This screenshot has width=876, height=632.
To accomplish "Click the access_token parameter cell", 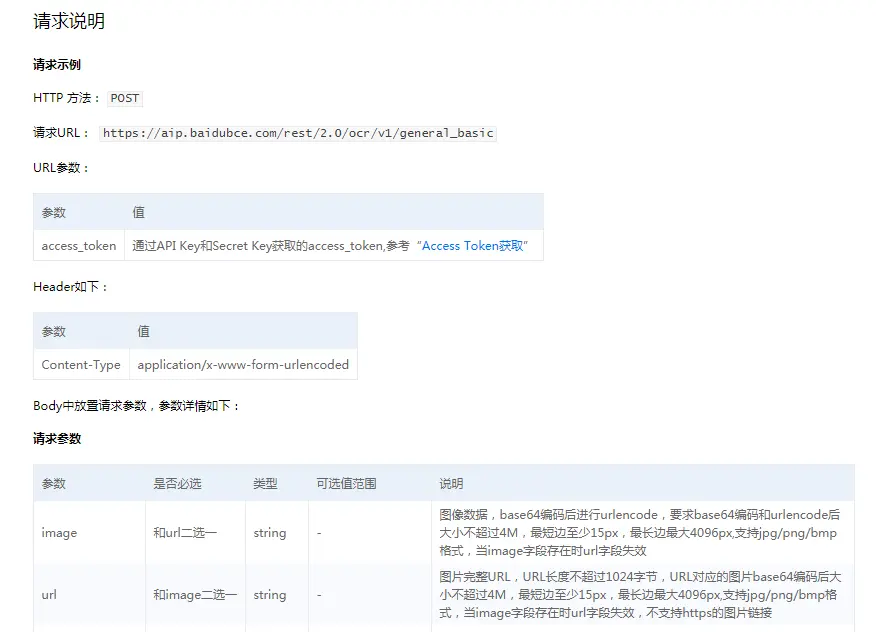I will 79,246.
